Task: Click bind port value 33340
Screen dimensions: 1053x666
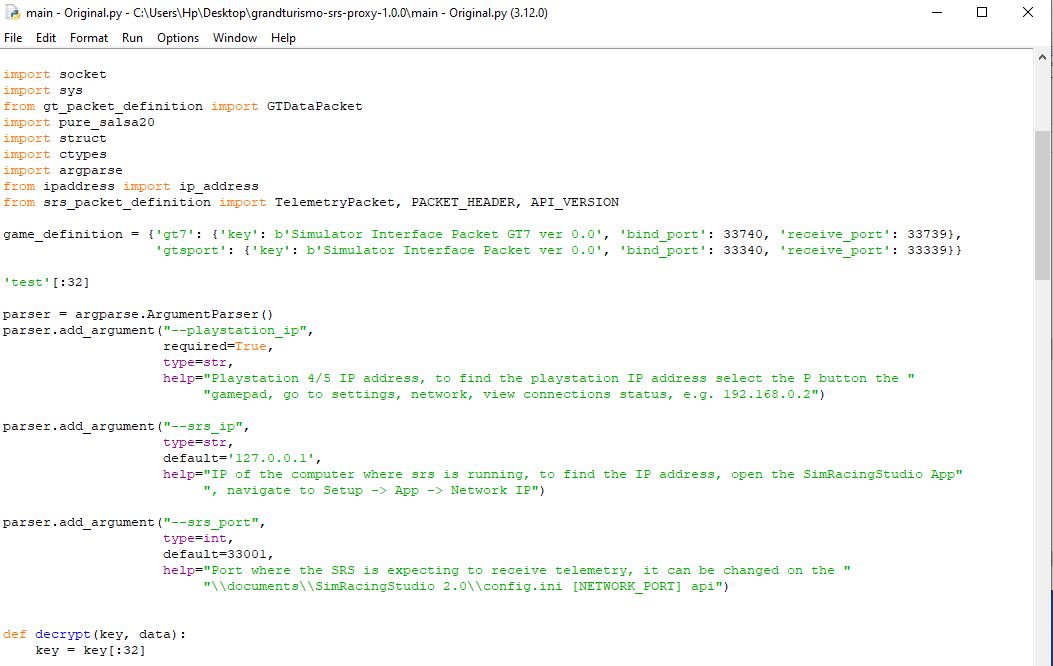Action: [x=743, y=250]
